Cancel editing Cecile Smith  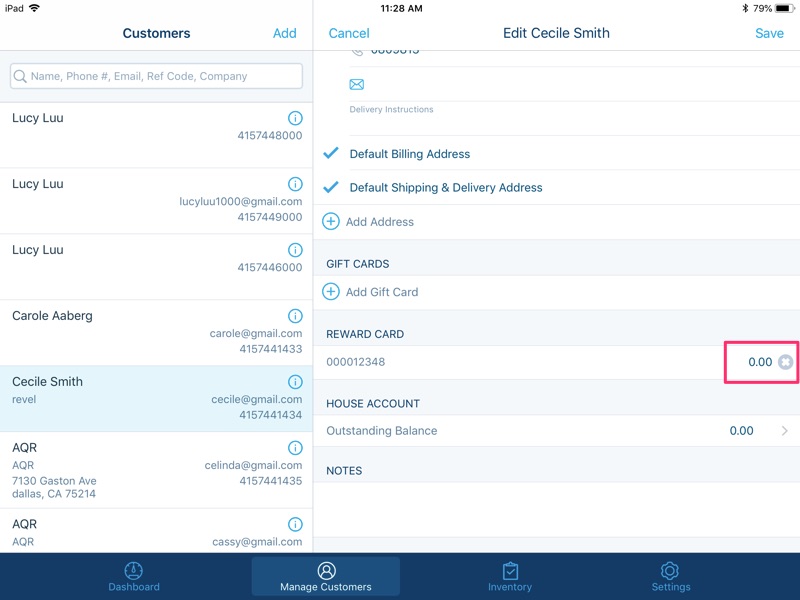349,33
